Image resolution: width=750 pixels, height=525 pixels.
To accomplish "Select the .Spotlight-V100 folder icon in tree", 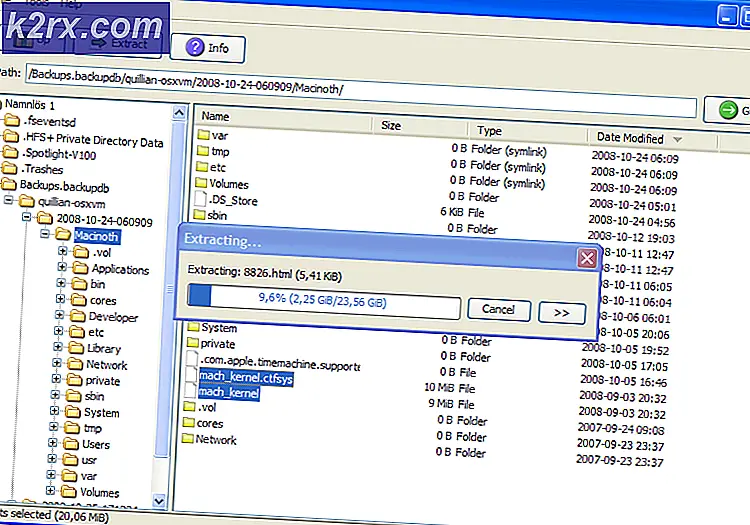I will click(10, 152).
